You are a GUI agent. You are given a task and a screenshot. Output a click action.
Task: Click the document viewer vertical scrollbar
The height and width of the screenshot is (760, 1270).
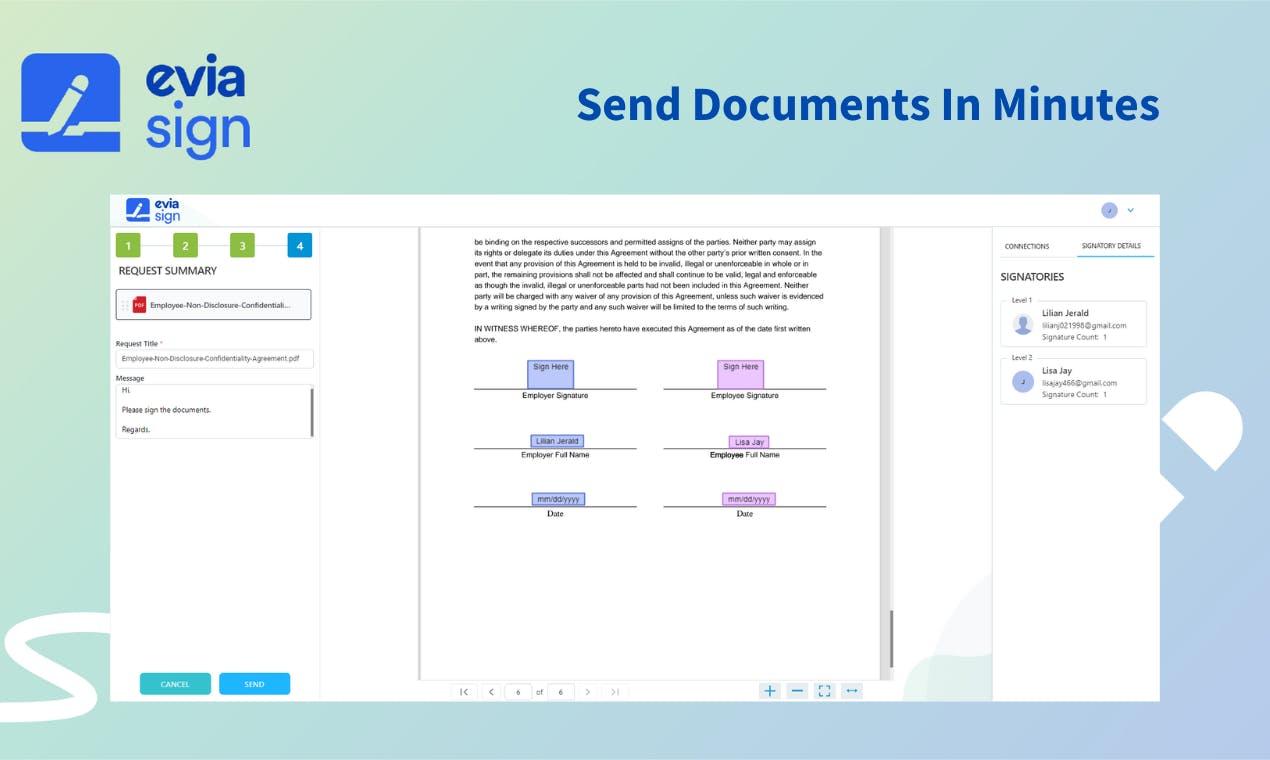pos(891,638)
